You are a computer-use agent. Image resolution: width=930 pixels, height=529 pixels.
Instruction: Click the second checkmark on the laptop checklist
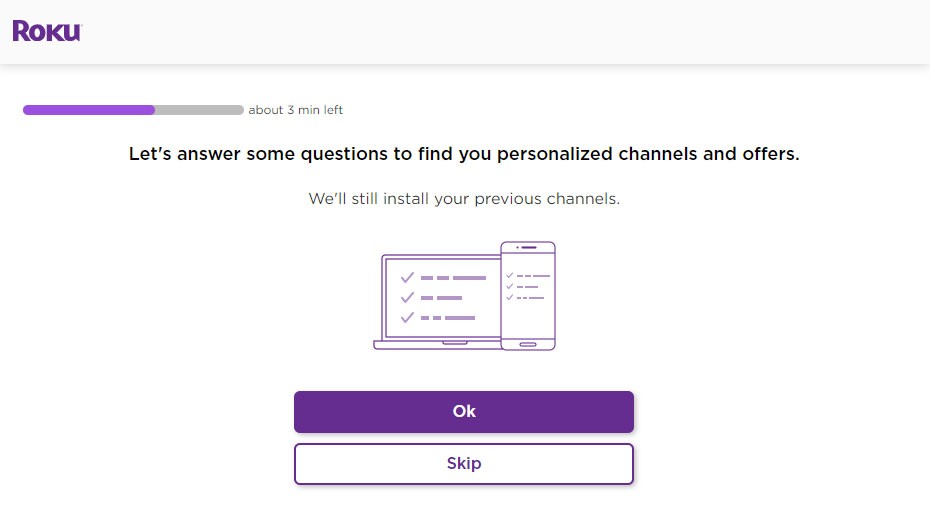click(x=407, y=297)
